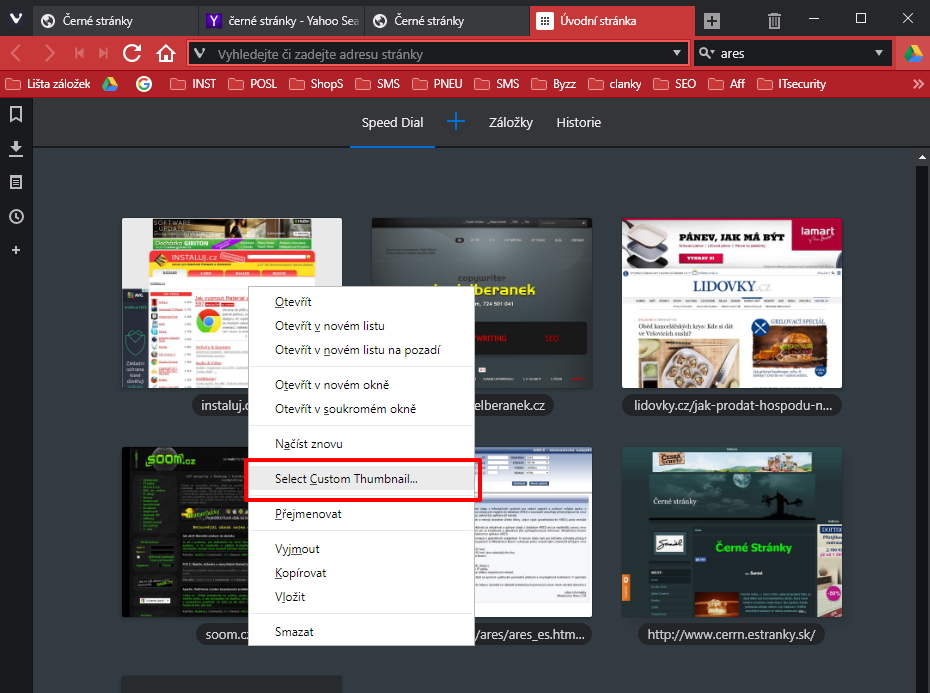
Task: Reload the current page
Action: tap(132, 53)
